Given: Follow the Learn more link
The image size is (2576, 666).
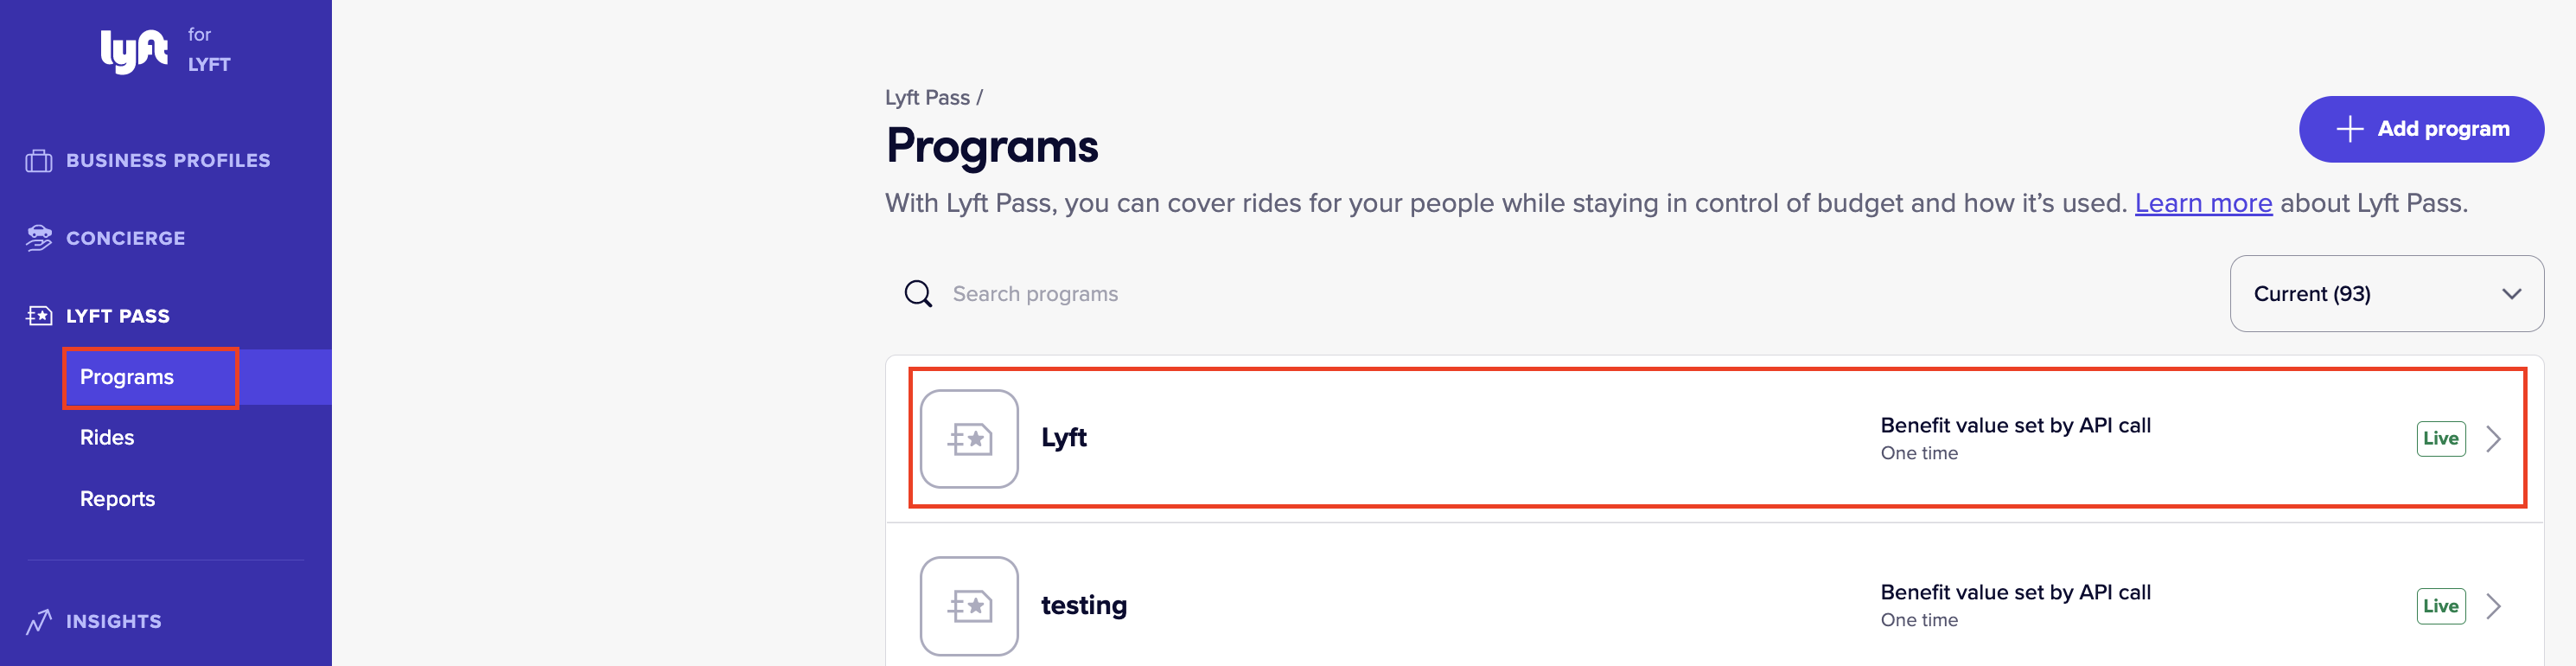Looking at the screenshot, I should click(2203, 203).
